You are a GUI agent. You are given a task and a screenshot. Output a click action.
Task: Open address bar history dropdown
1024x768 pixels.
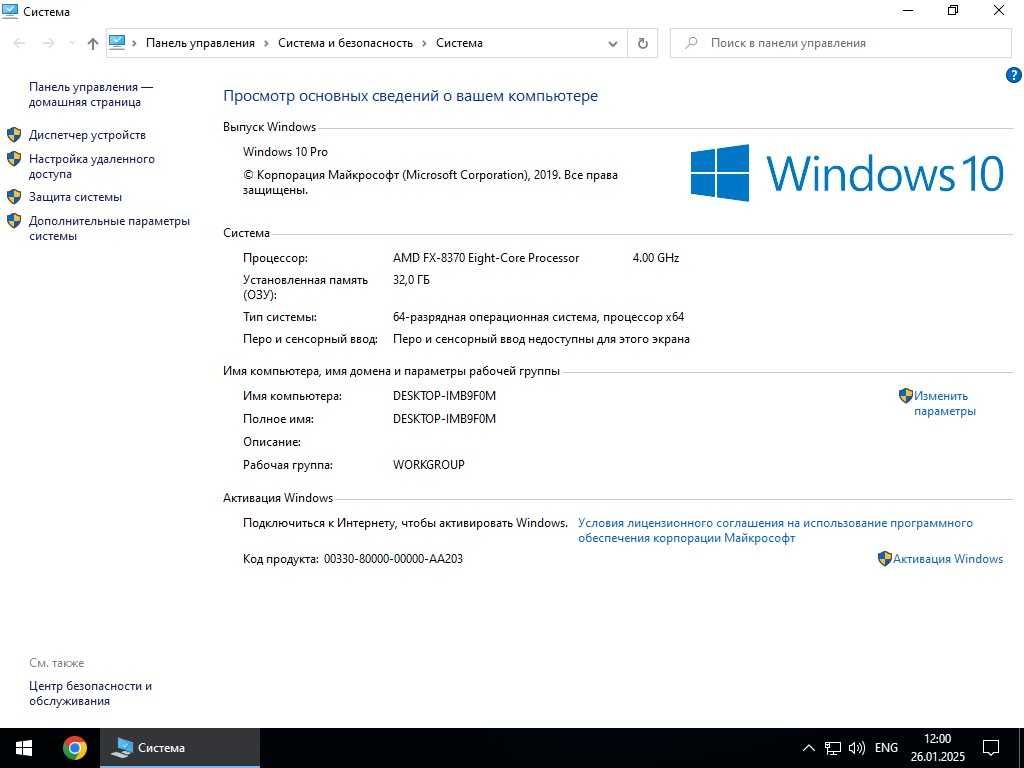613,44
